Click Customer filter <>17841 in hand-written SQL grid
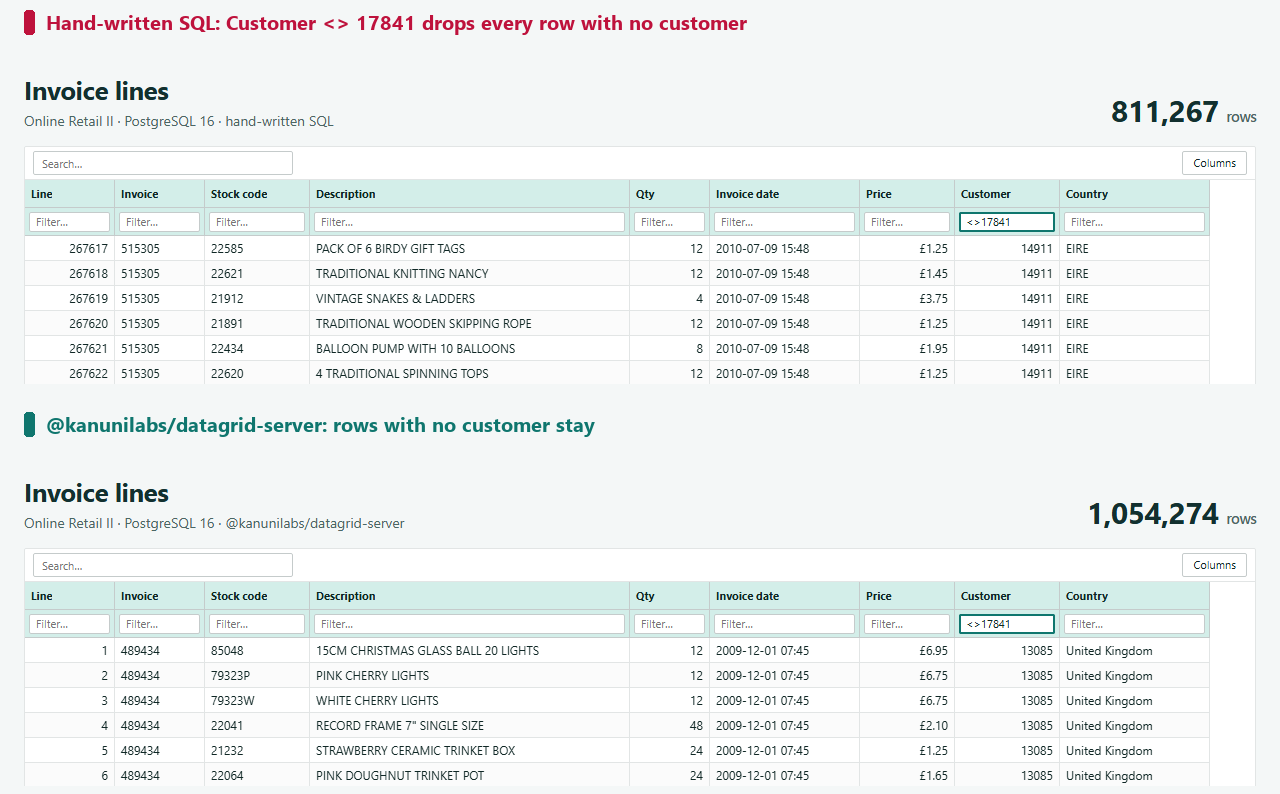Screen dimensions: 1280x794 [x=1007, y=222]
